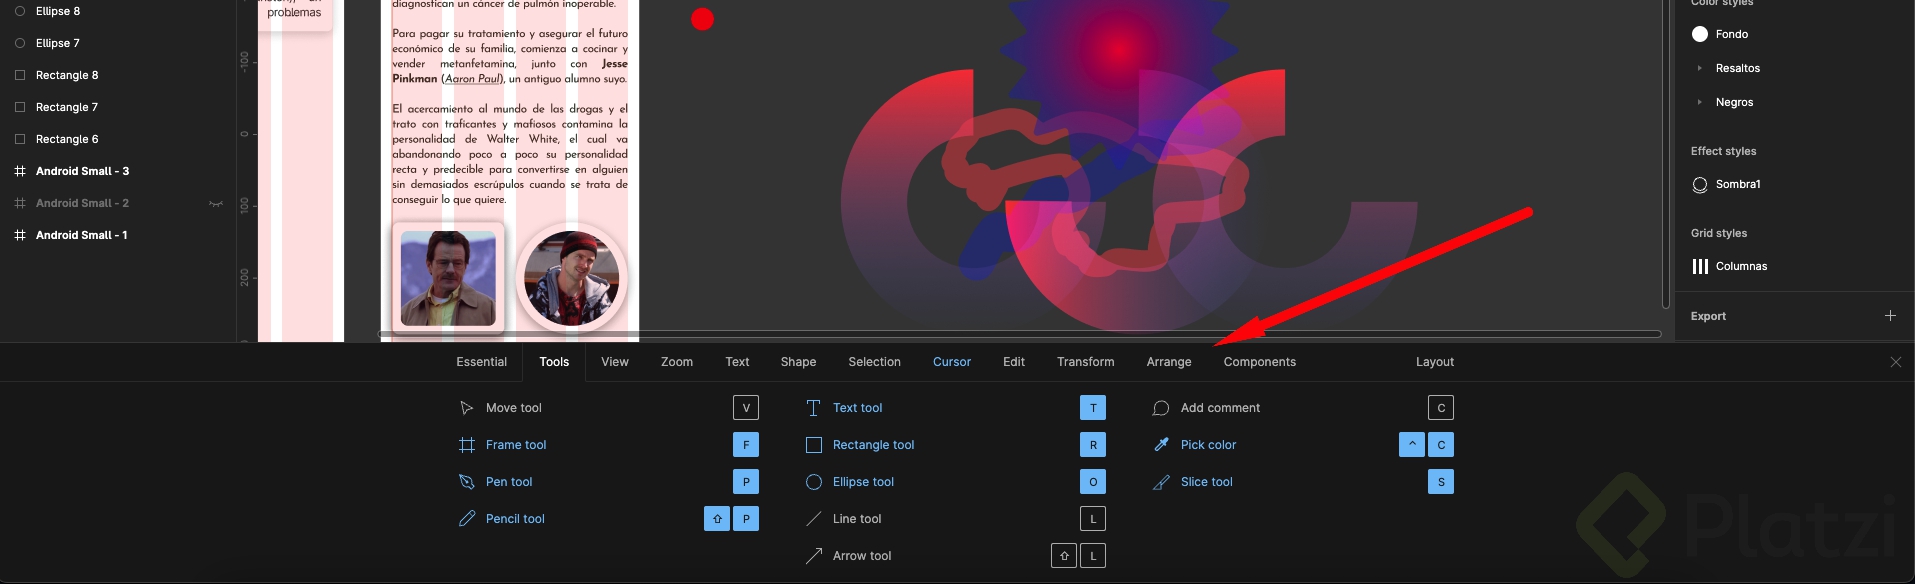Click the Sombra1 effect style icon
This screenshot has width=1915, height=584.
[x=1700, y=185]
